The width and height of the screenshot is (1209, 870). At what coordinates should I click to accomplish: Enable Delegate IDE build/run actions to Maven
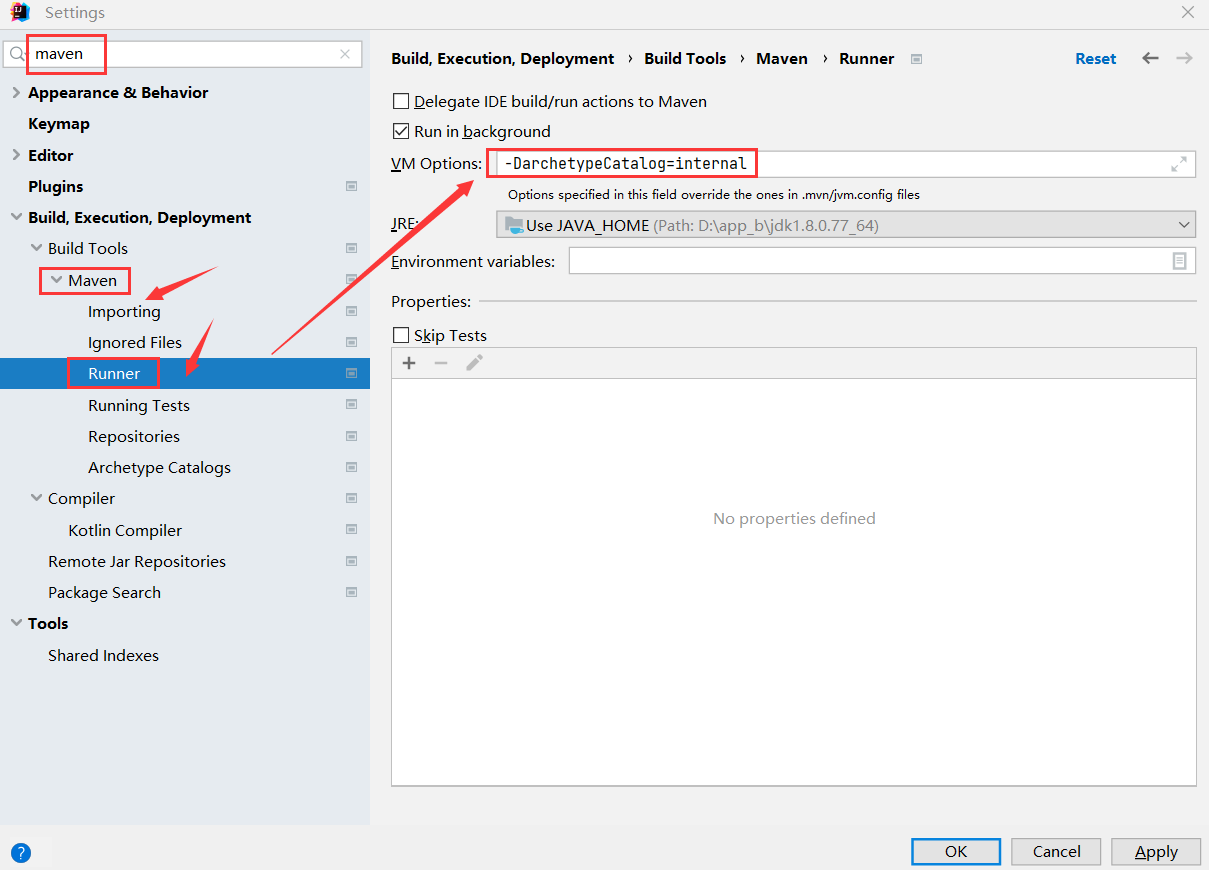pos(401,101)
